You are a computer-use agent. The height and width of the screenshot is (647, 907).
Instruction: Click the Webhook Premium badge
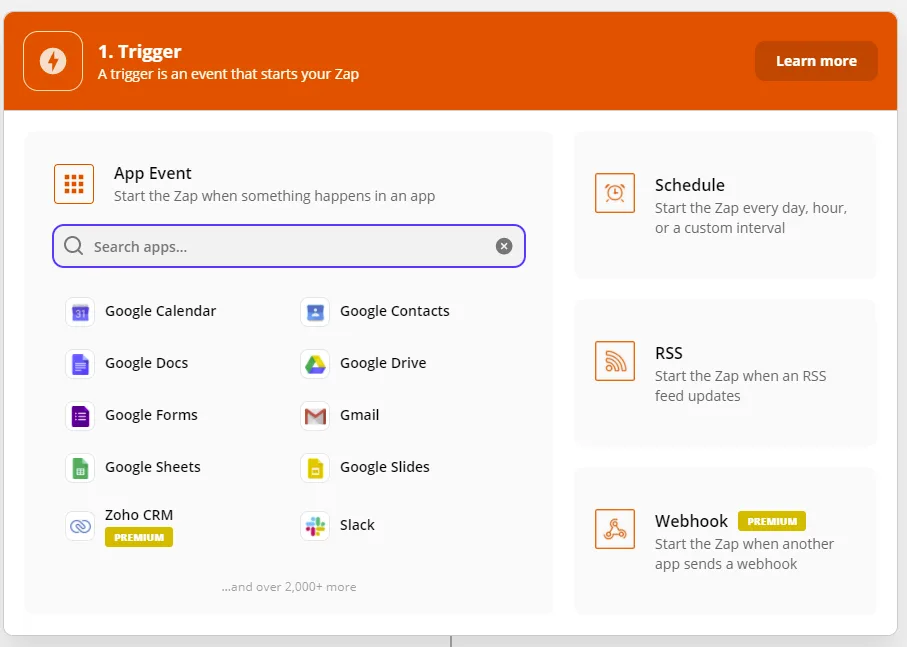pyautogui.click(x=772, y=521)
